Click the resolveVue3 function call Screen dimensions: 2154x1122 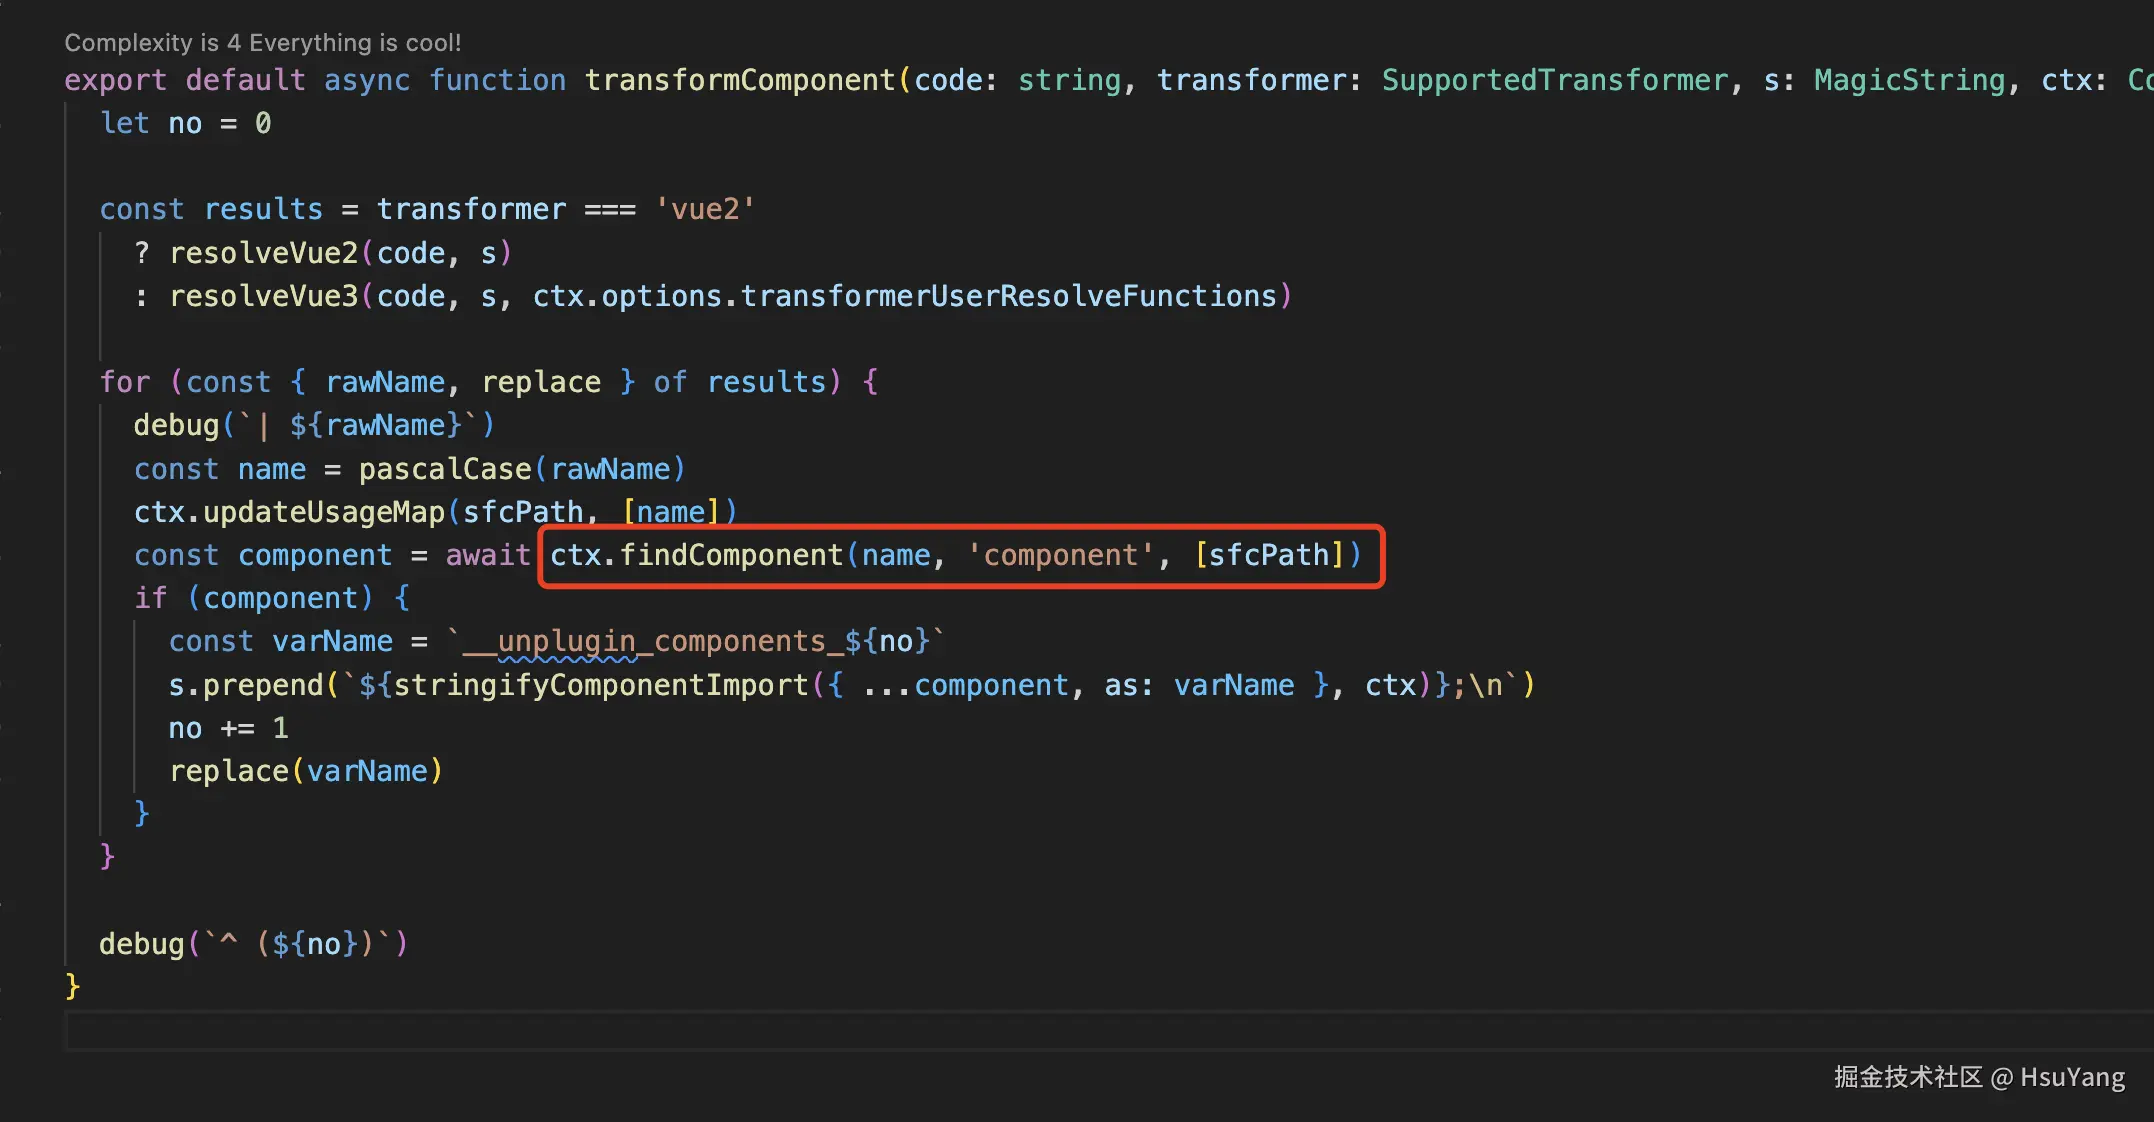pyautogui.click(x=263, y=296)
